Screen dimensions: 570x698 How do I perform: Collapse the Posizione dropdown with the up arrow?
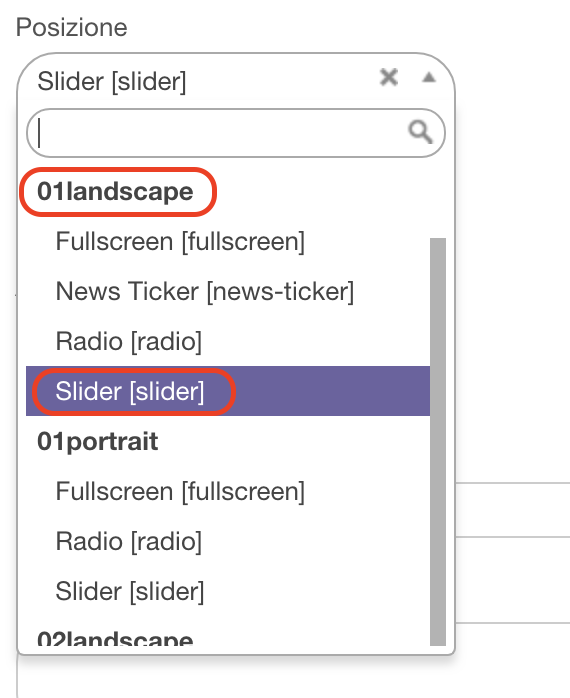pos(429,77)
